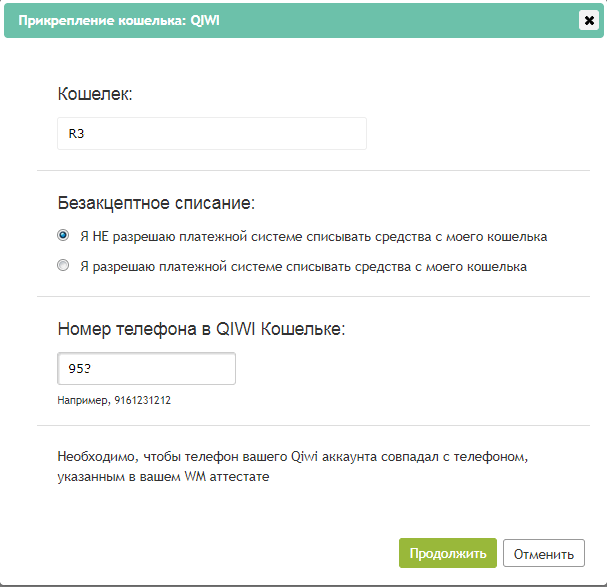The image size is (607, 587).
Task: Click the notice starting with "Необходимо, чтобы телефон"
Action: (293, 467)
